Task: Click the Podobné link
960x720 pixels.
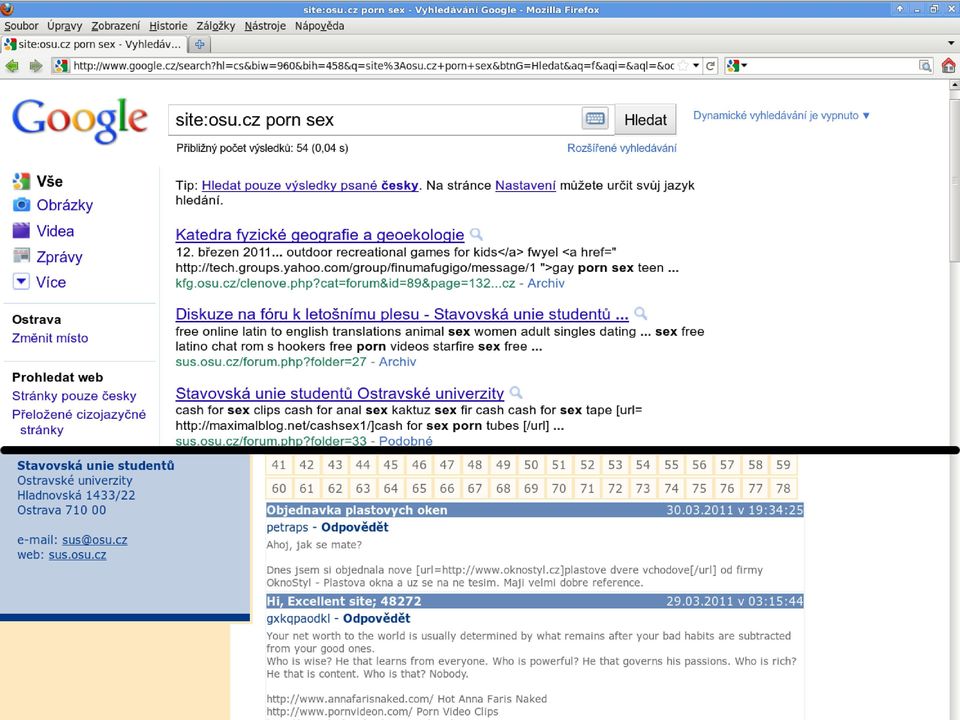Action: 405,441
